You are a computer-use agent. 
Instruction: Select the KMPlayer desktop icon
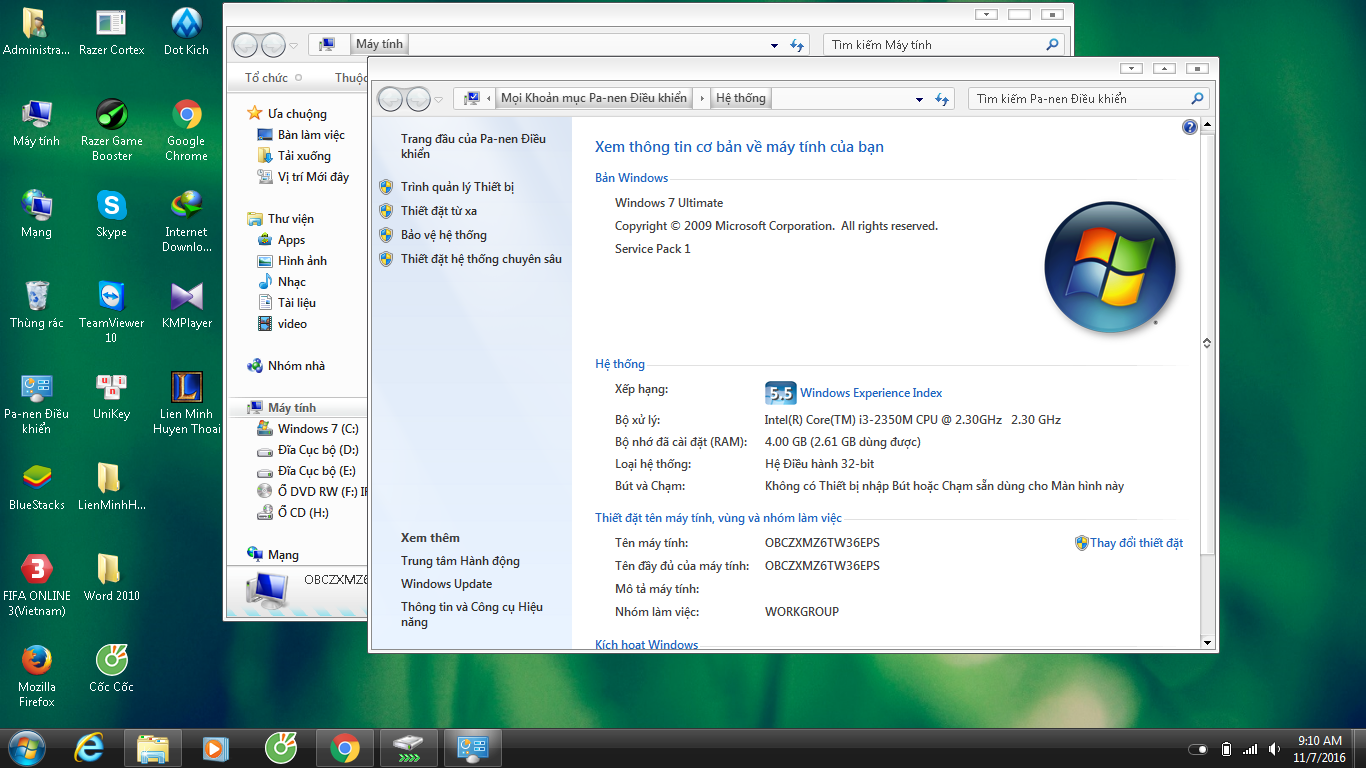pyautogui.click(x=186, y=305)
